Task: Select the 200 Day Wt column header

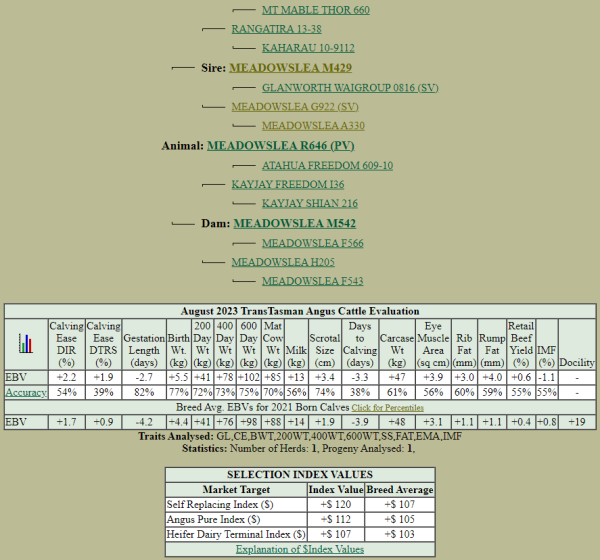Action: [x=202, y=344]
